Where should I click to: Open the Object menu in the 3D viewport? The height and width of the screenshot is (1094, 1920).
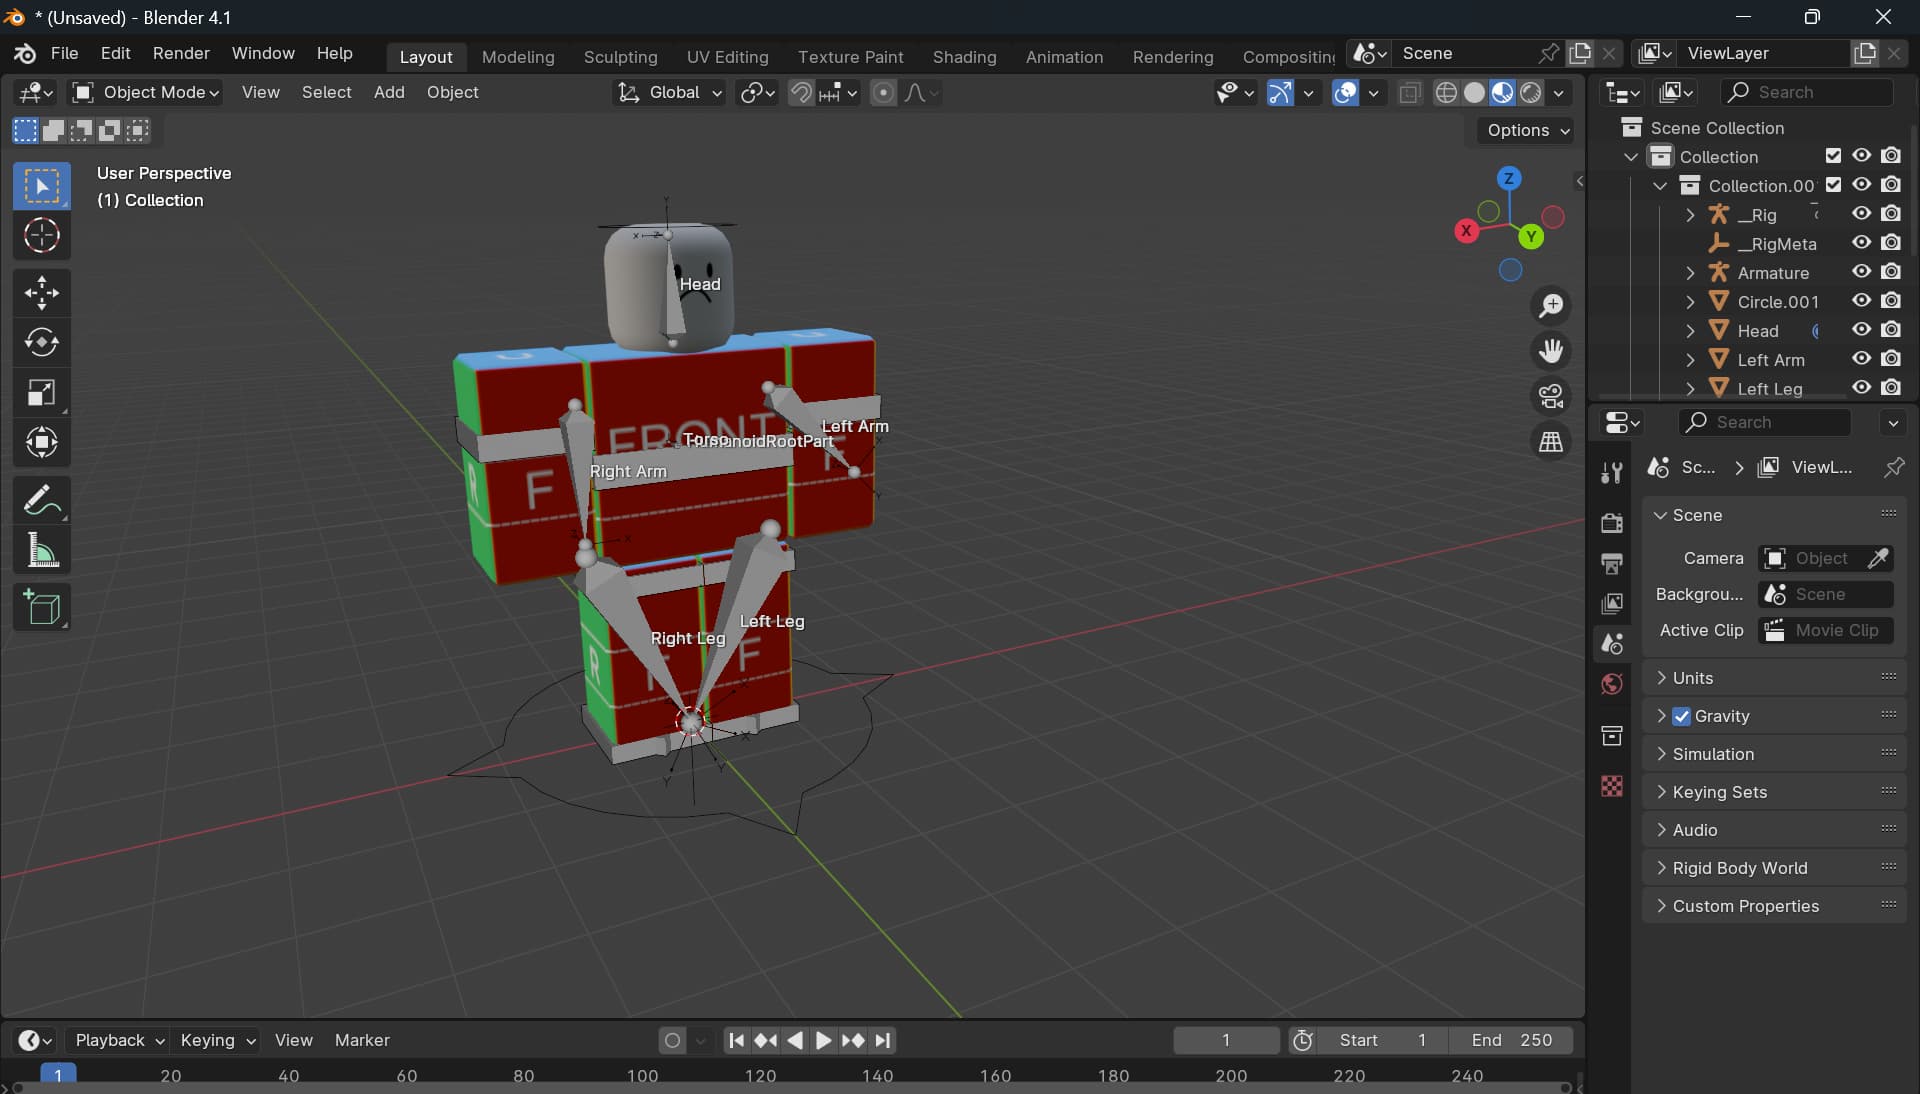(x=452, y=92)
